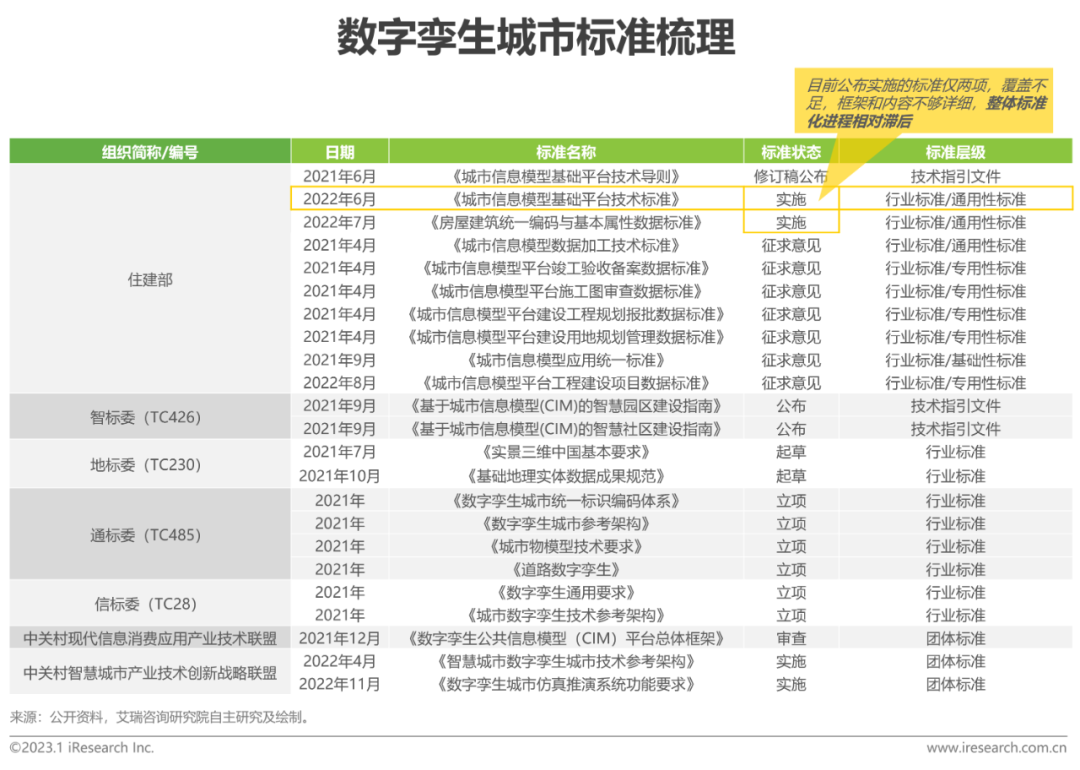Viewport: 1080px width, 770px height.
Task: Select 《基础地理实体数据成果规范》
Action: 565,476
